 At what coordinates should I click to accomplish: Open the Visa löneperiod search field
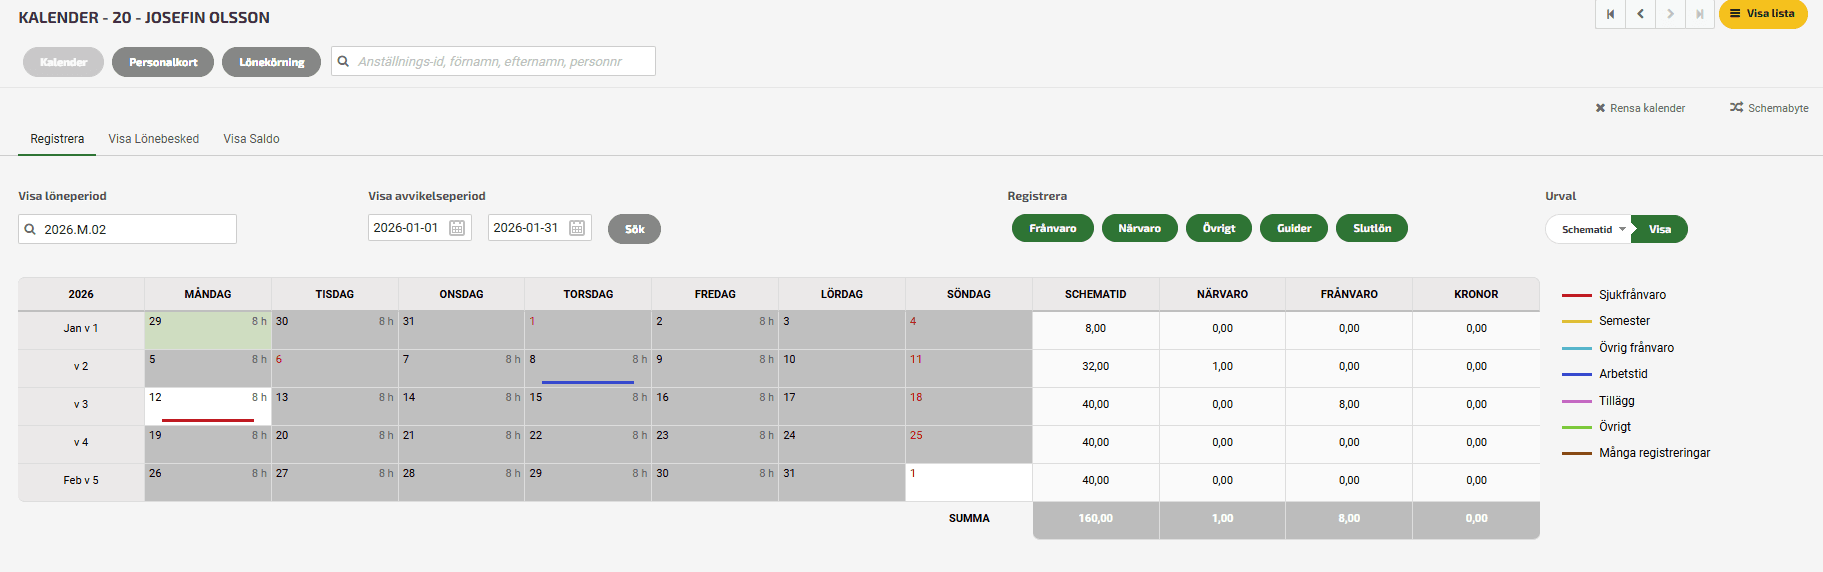[127, 229]
